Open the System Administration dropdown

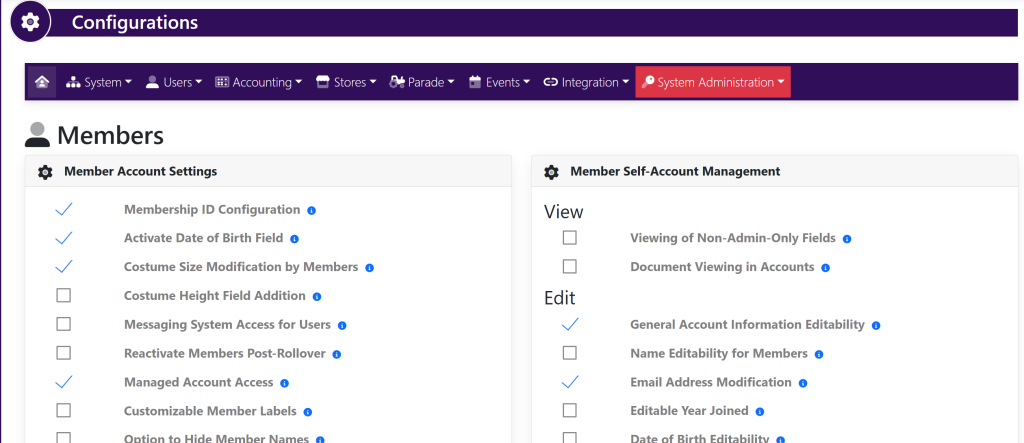tap(713, 83)
